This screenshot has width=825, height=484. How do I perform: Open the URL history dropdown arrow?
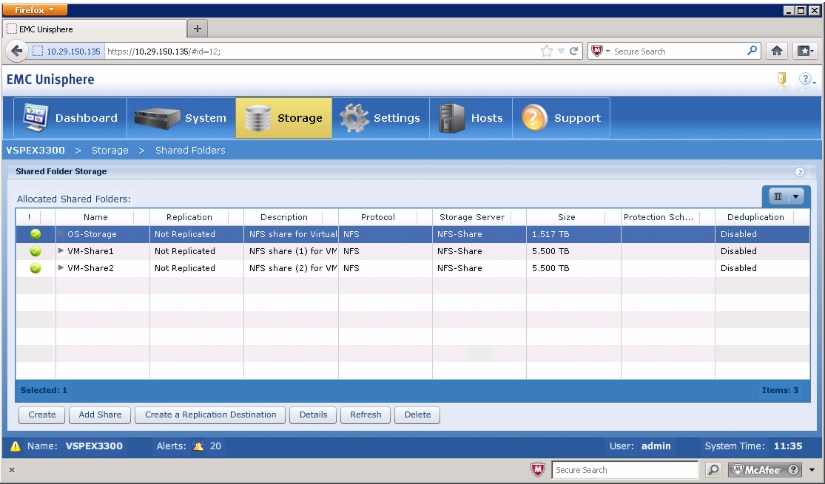tap(561, 51)
